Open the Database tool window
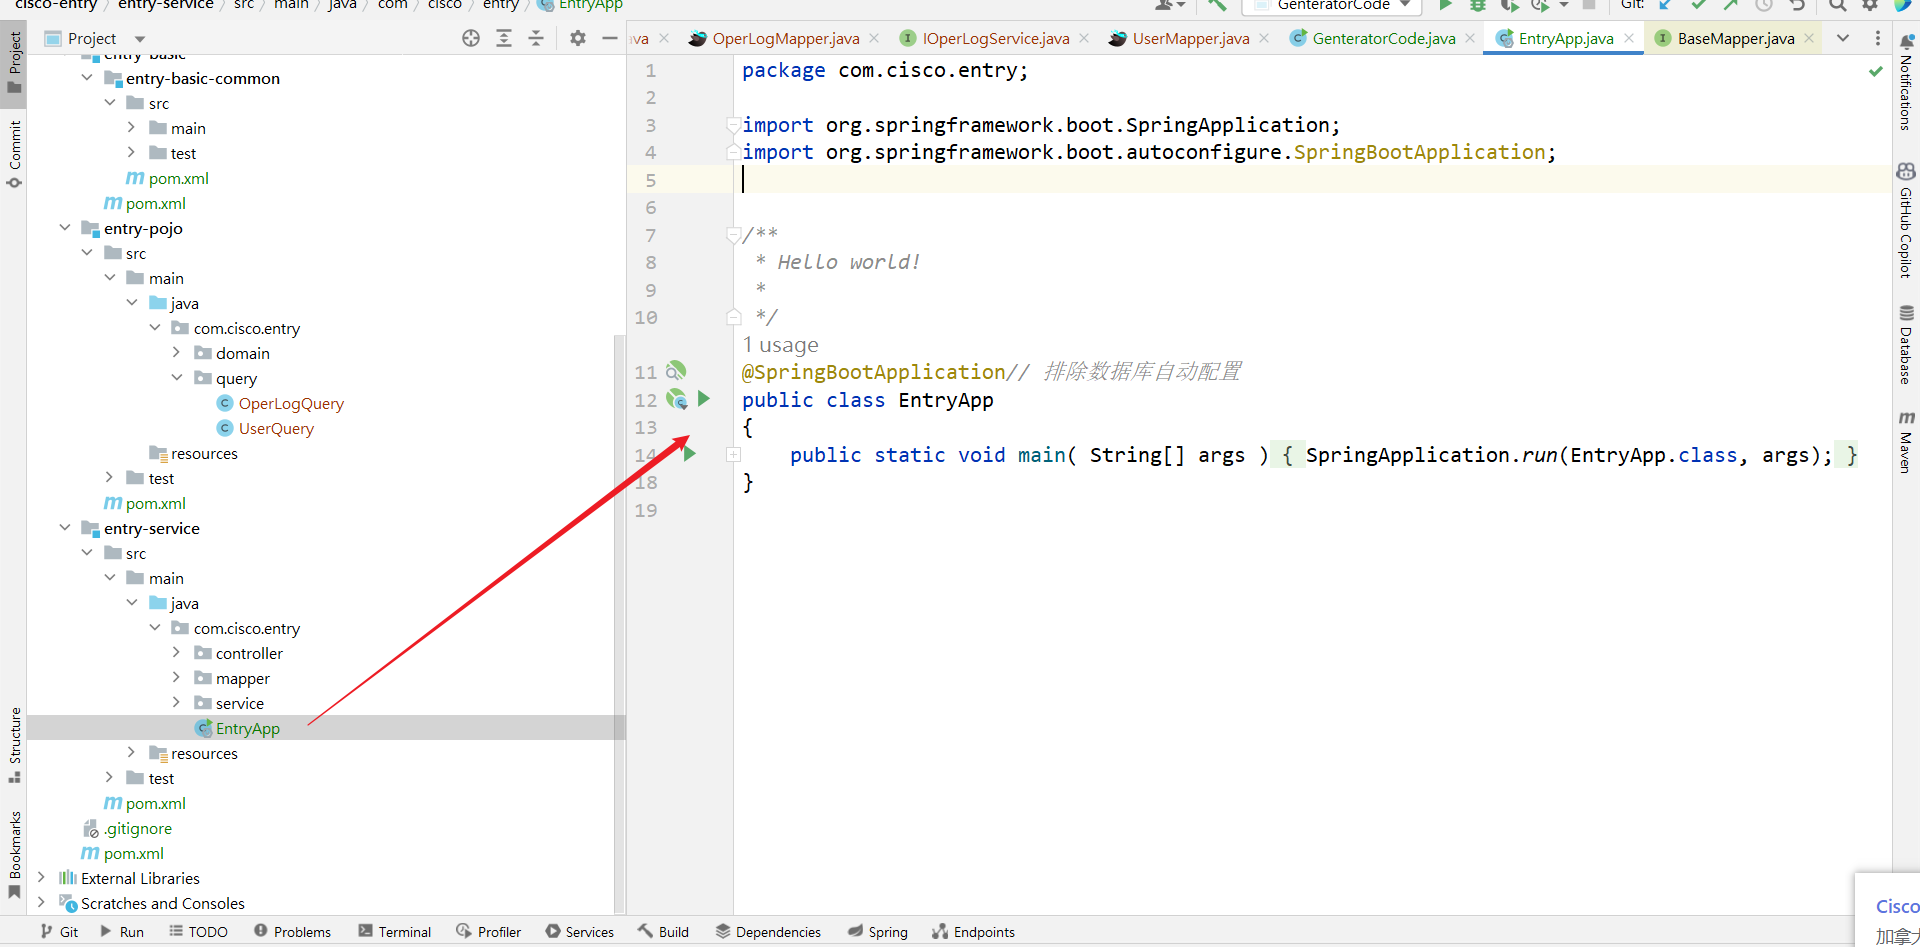 coord(1906,345)
